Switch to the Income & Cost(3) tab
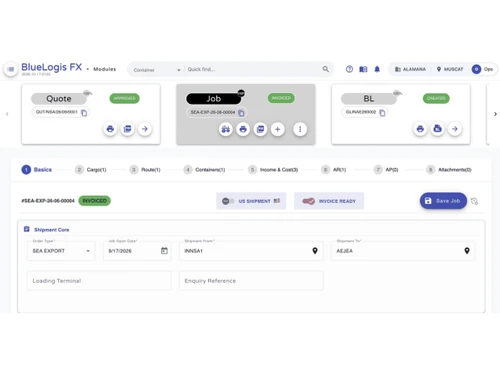 (x=273, y=170)
